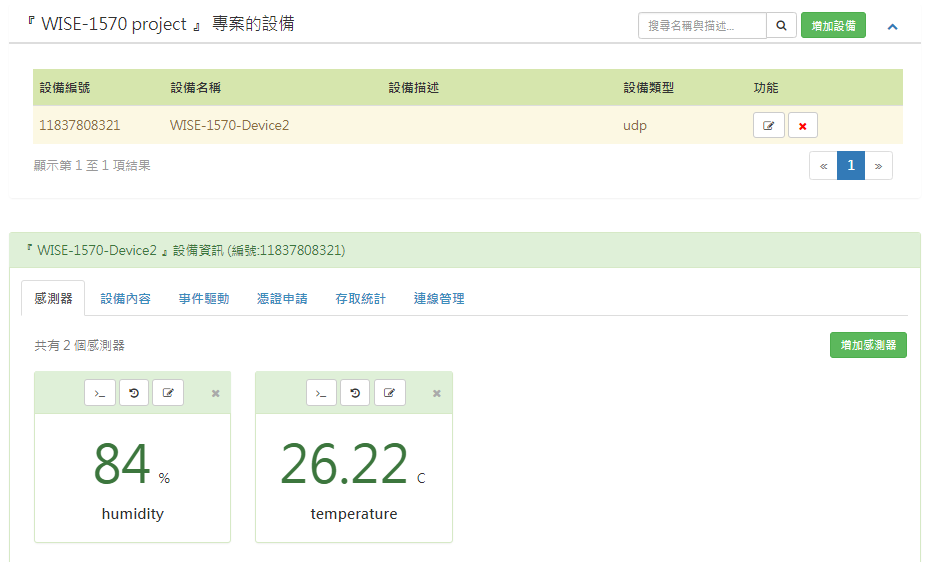
Task: Focus the device search input field
Action: coord(702,25)
